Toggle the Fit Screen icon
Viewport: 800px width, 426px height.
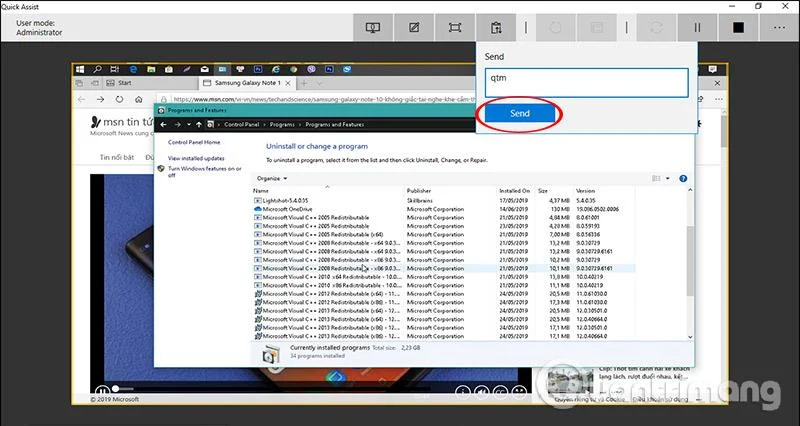[455, 28]
